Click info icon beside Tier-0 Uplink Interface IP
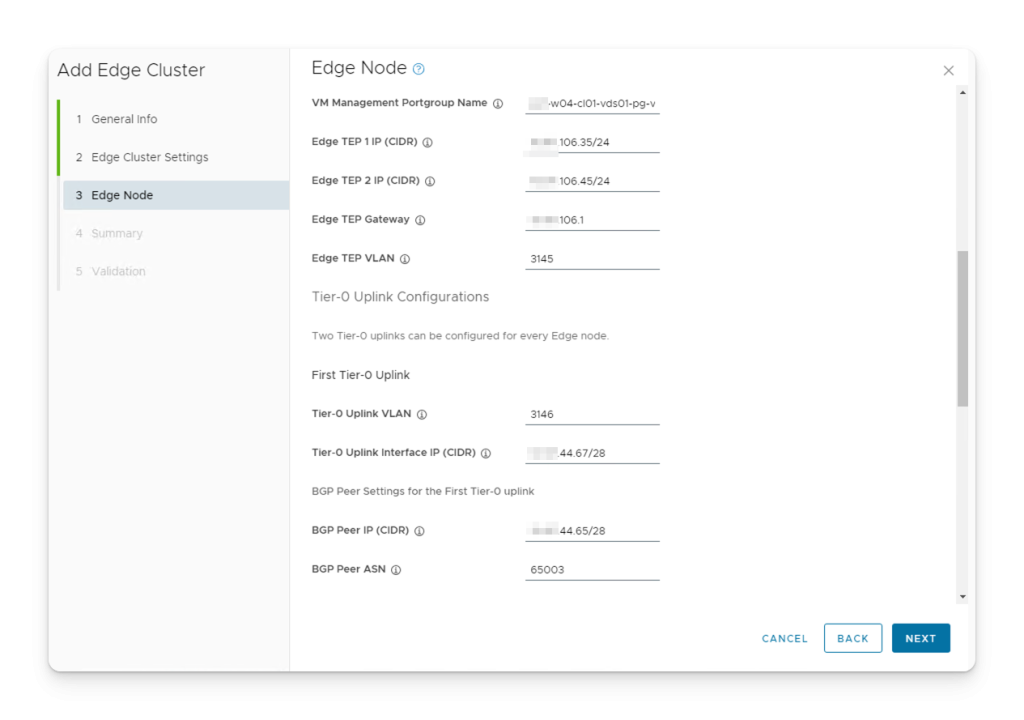 486,454
